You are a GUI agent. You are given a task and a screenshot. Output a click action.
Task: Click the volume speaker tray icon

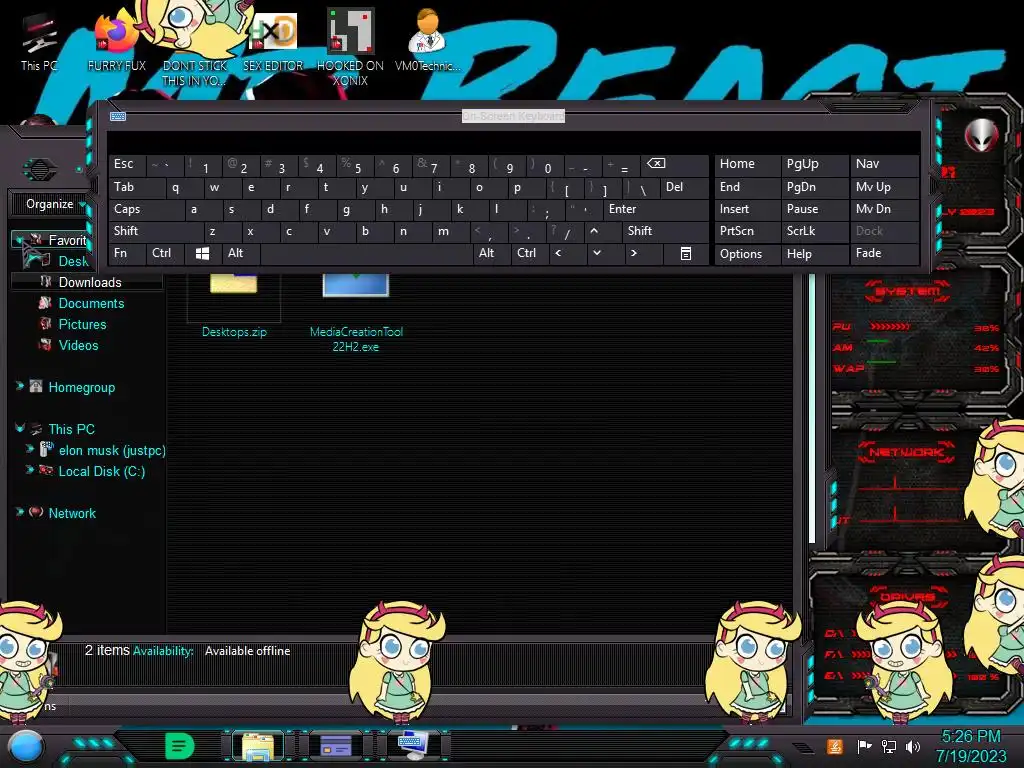pos(913,746)
